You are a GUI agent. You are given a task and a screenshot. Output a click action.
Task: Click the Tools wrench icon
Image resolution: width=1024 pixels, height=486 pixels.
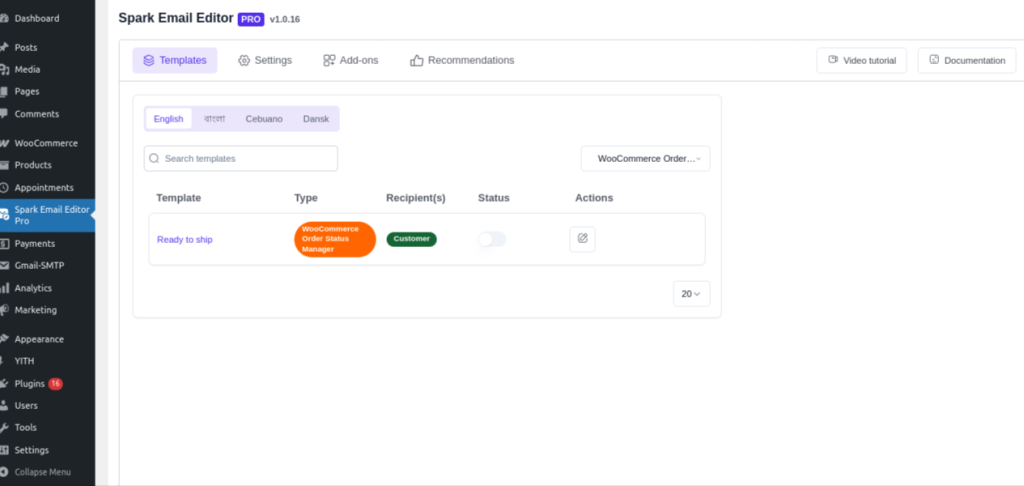point(4,428)
